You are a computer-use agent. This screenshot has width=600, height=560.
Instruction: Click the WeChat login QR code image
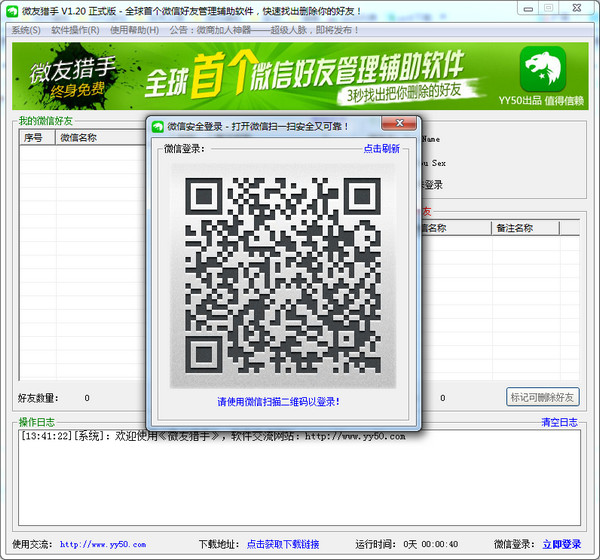tap(283, 276)
